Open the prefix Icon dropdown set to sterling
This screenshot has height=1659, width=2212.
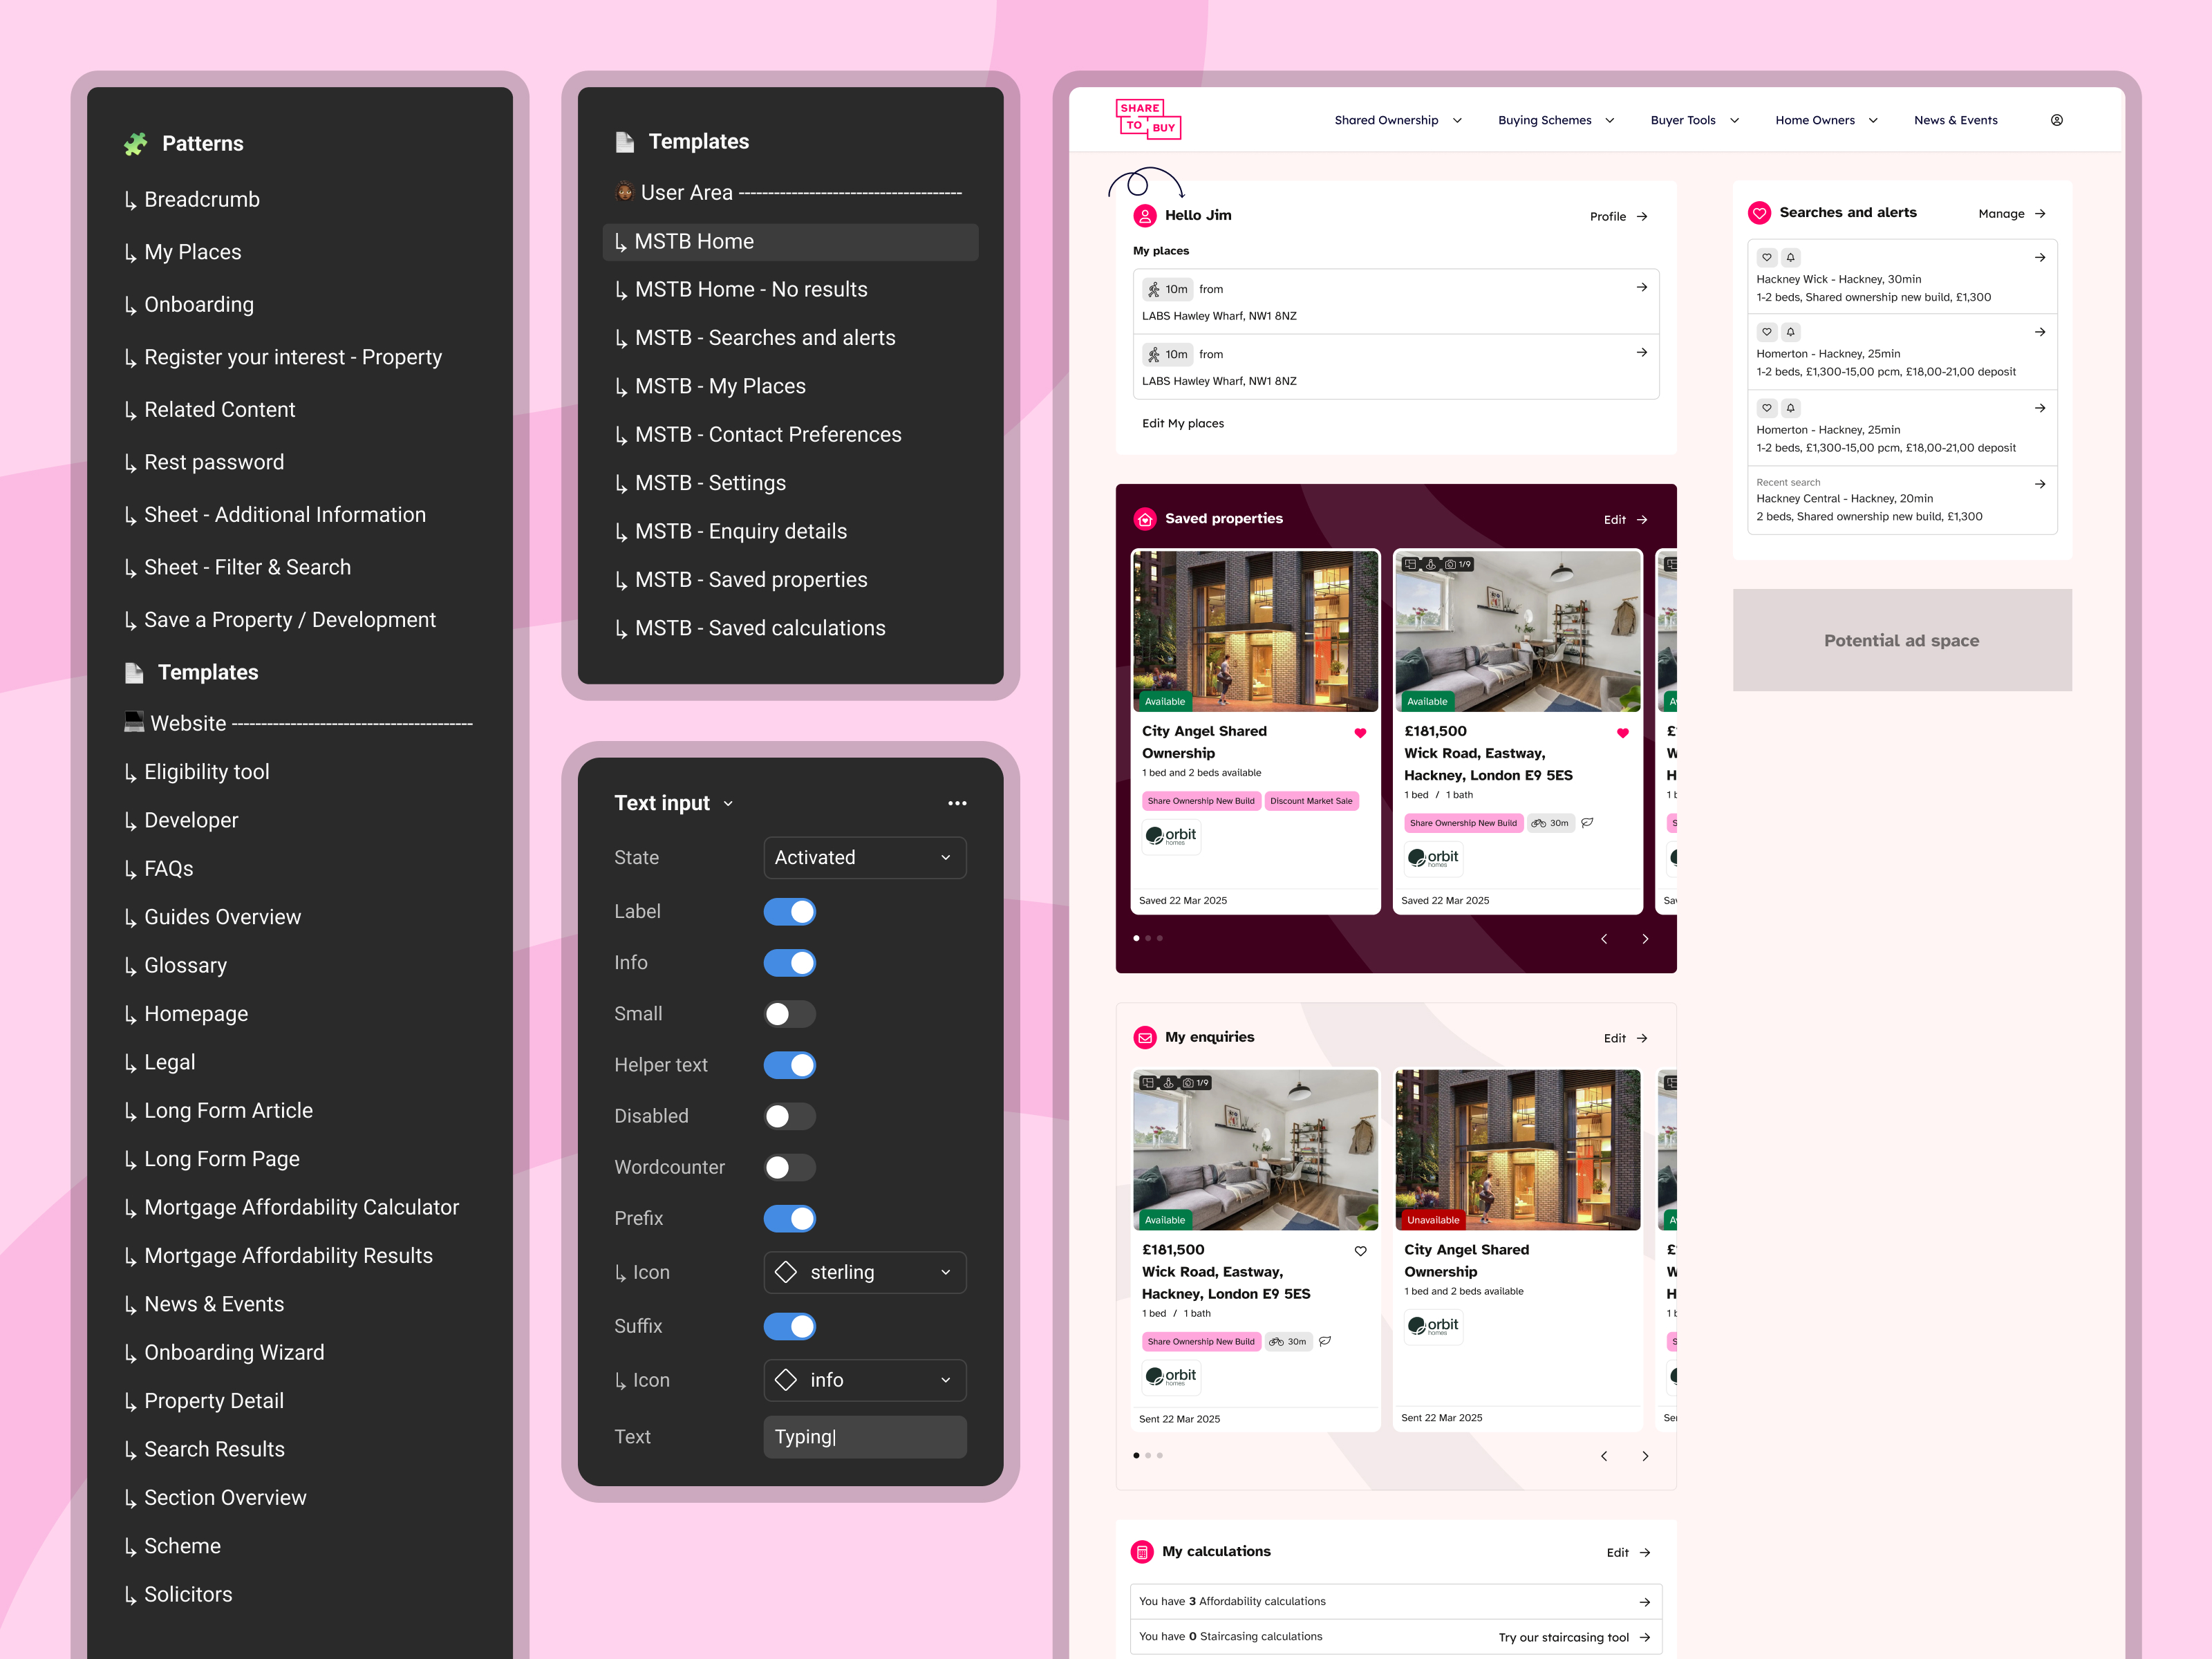[x=864, y=1272]
